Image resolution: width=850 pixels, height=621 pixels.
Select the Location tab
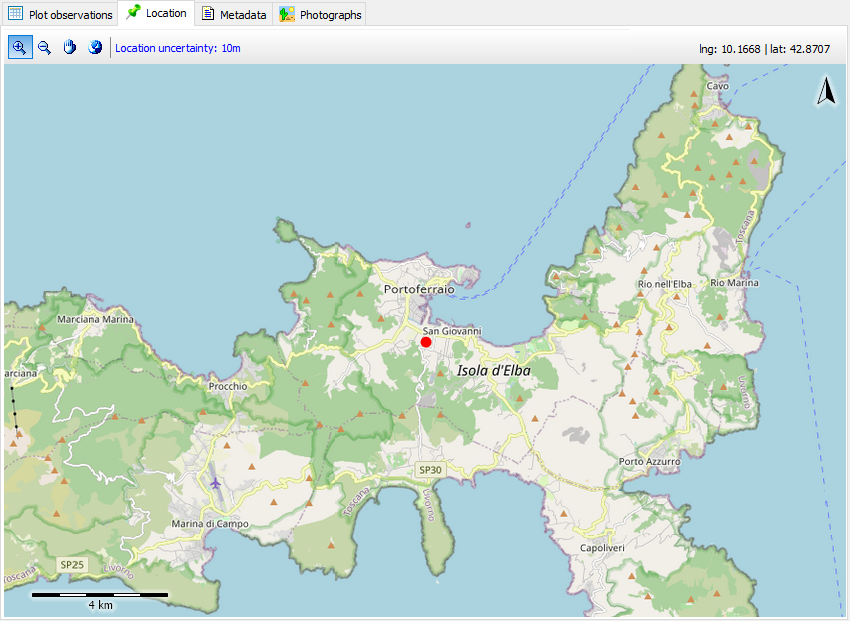156,14
